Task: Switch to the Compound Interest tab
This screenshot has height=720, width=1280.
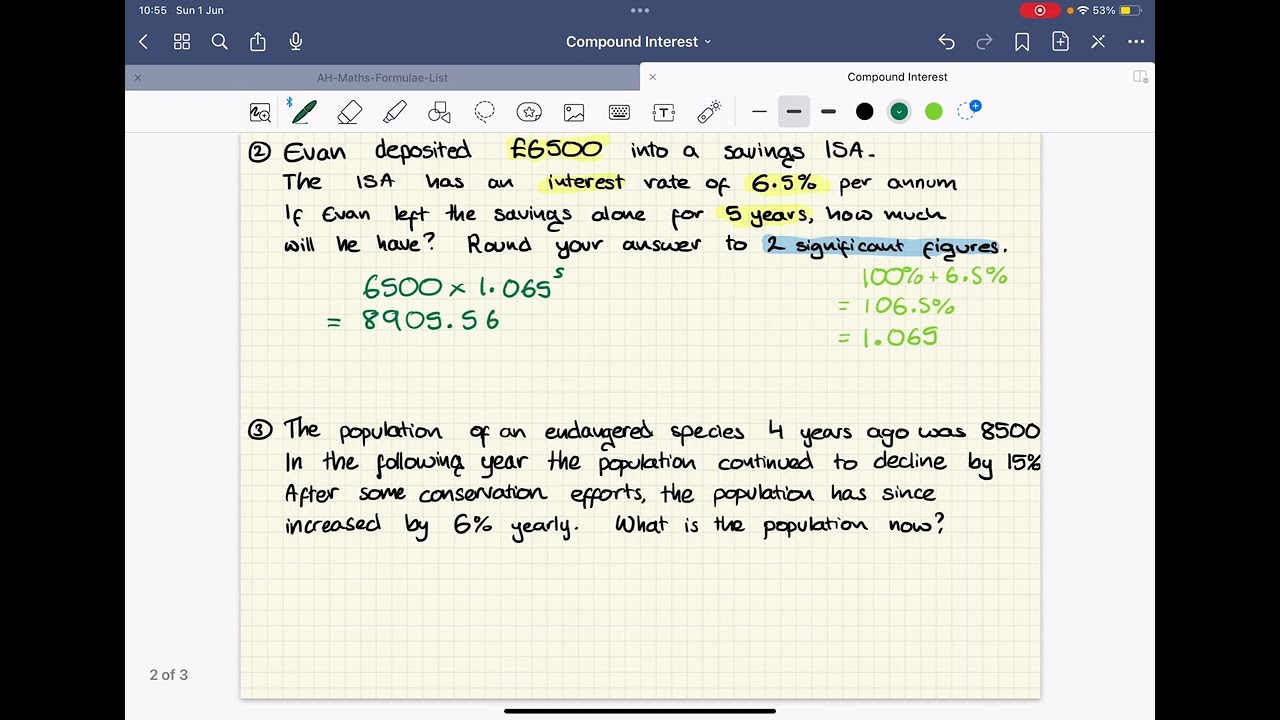Action: click(x=897, y=77)
